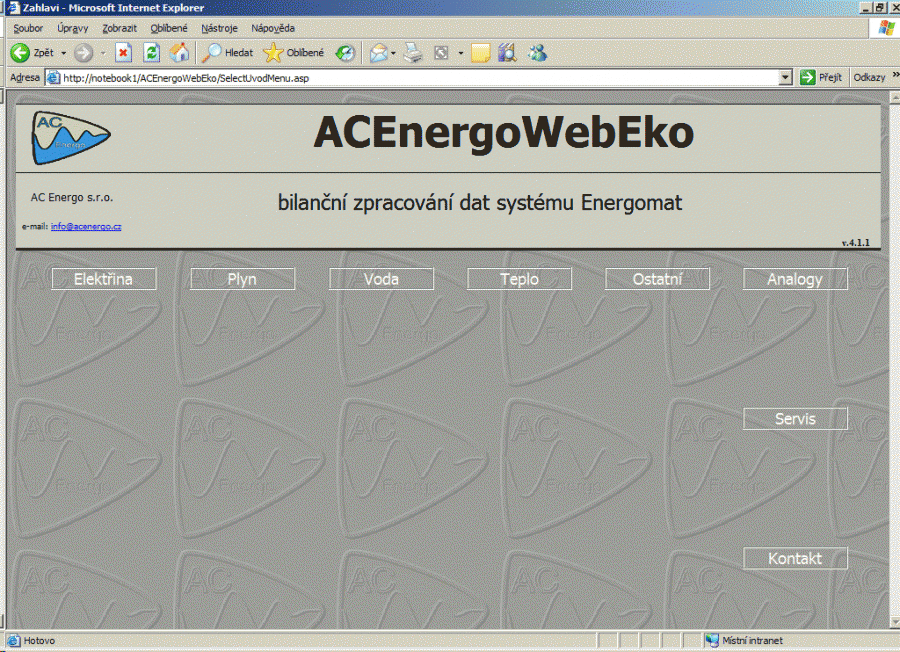Expand the address bar dropdown
Viewport: 900px width, 652px height.
pyautogui.click(x=785, y=77)
